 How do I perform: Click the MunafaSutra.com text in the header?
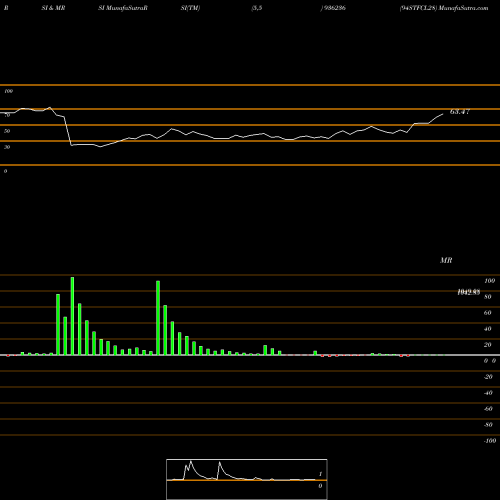(464, 8)
